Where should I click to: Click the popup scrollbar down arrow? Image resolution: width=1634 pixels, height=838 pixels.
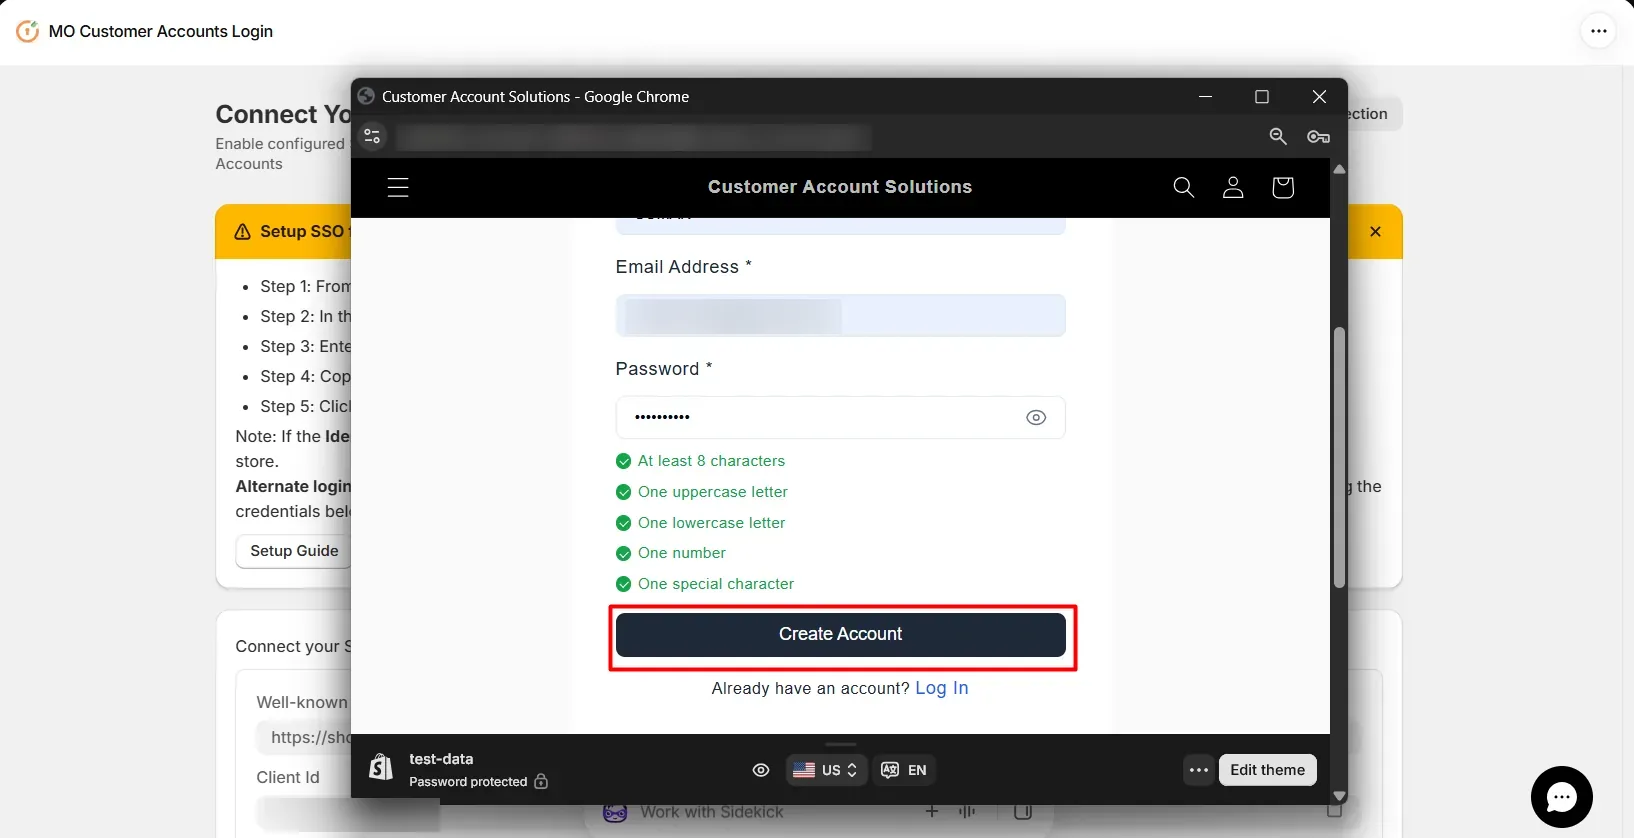[x=1340, y=796]
